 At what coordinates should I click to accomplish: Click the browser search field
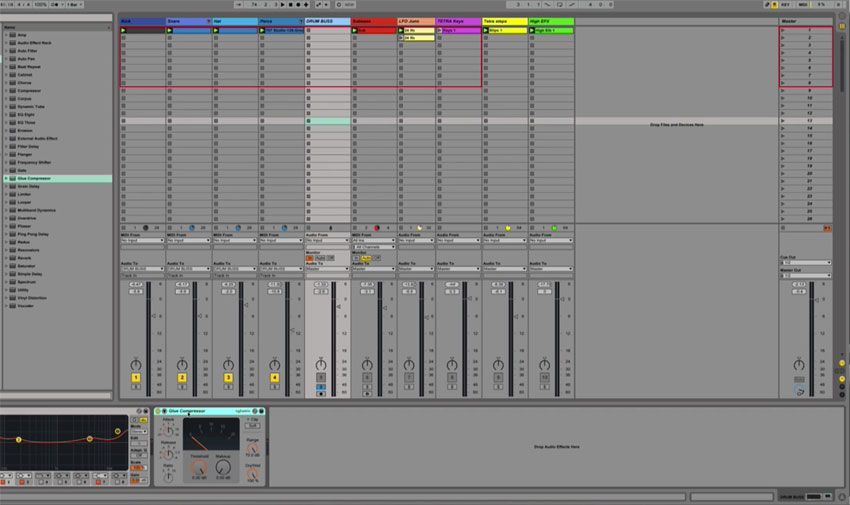pos(56,17)
